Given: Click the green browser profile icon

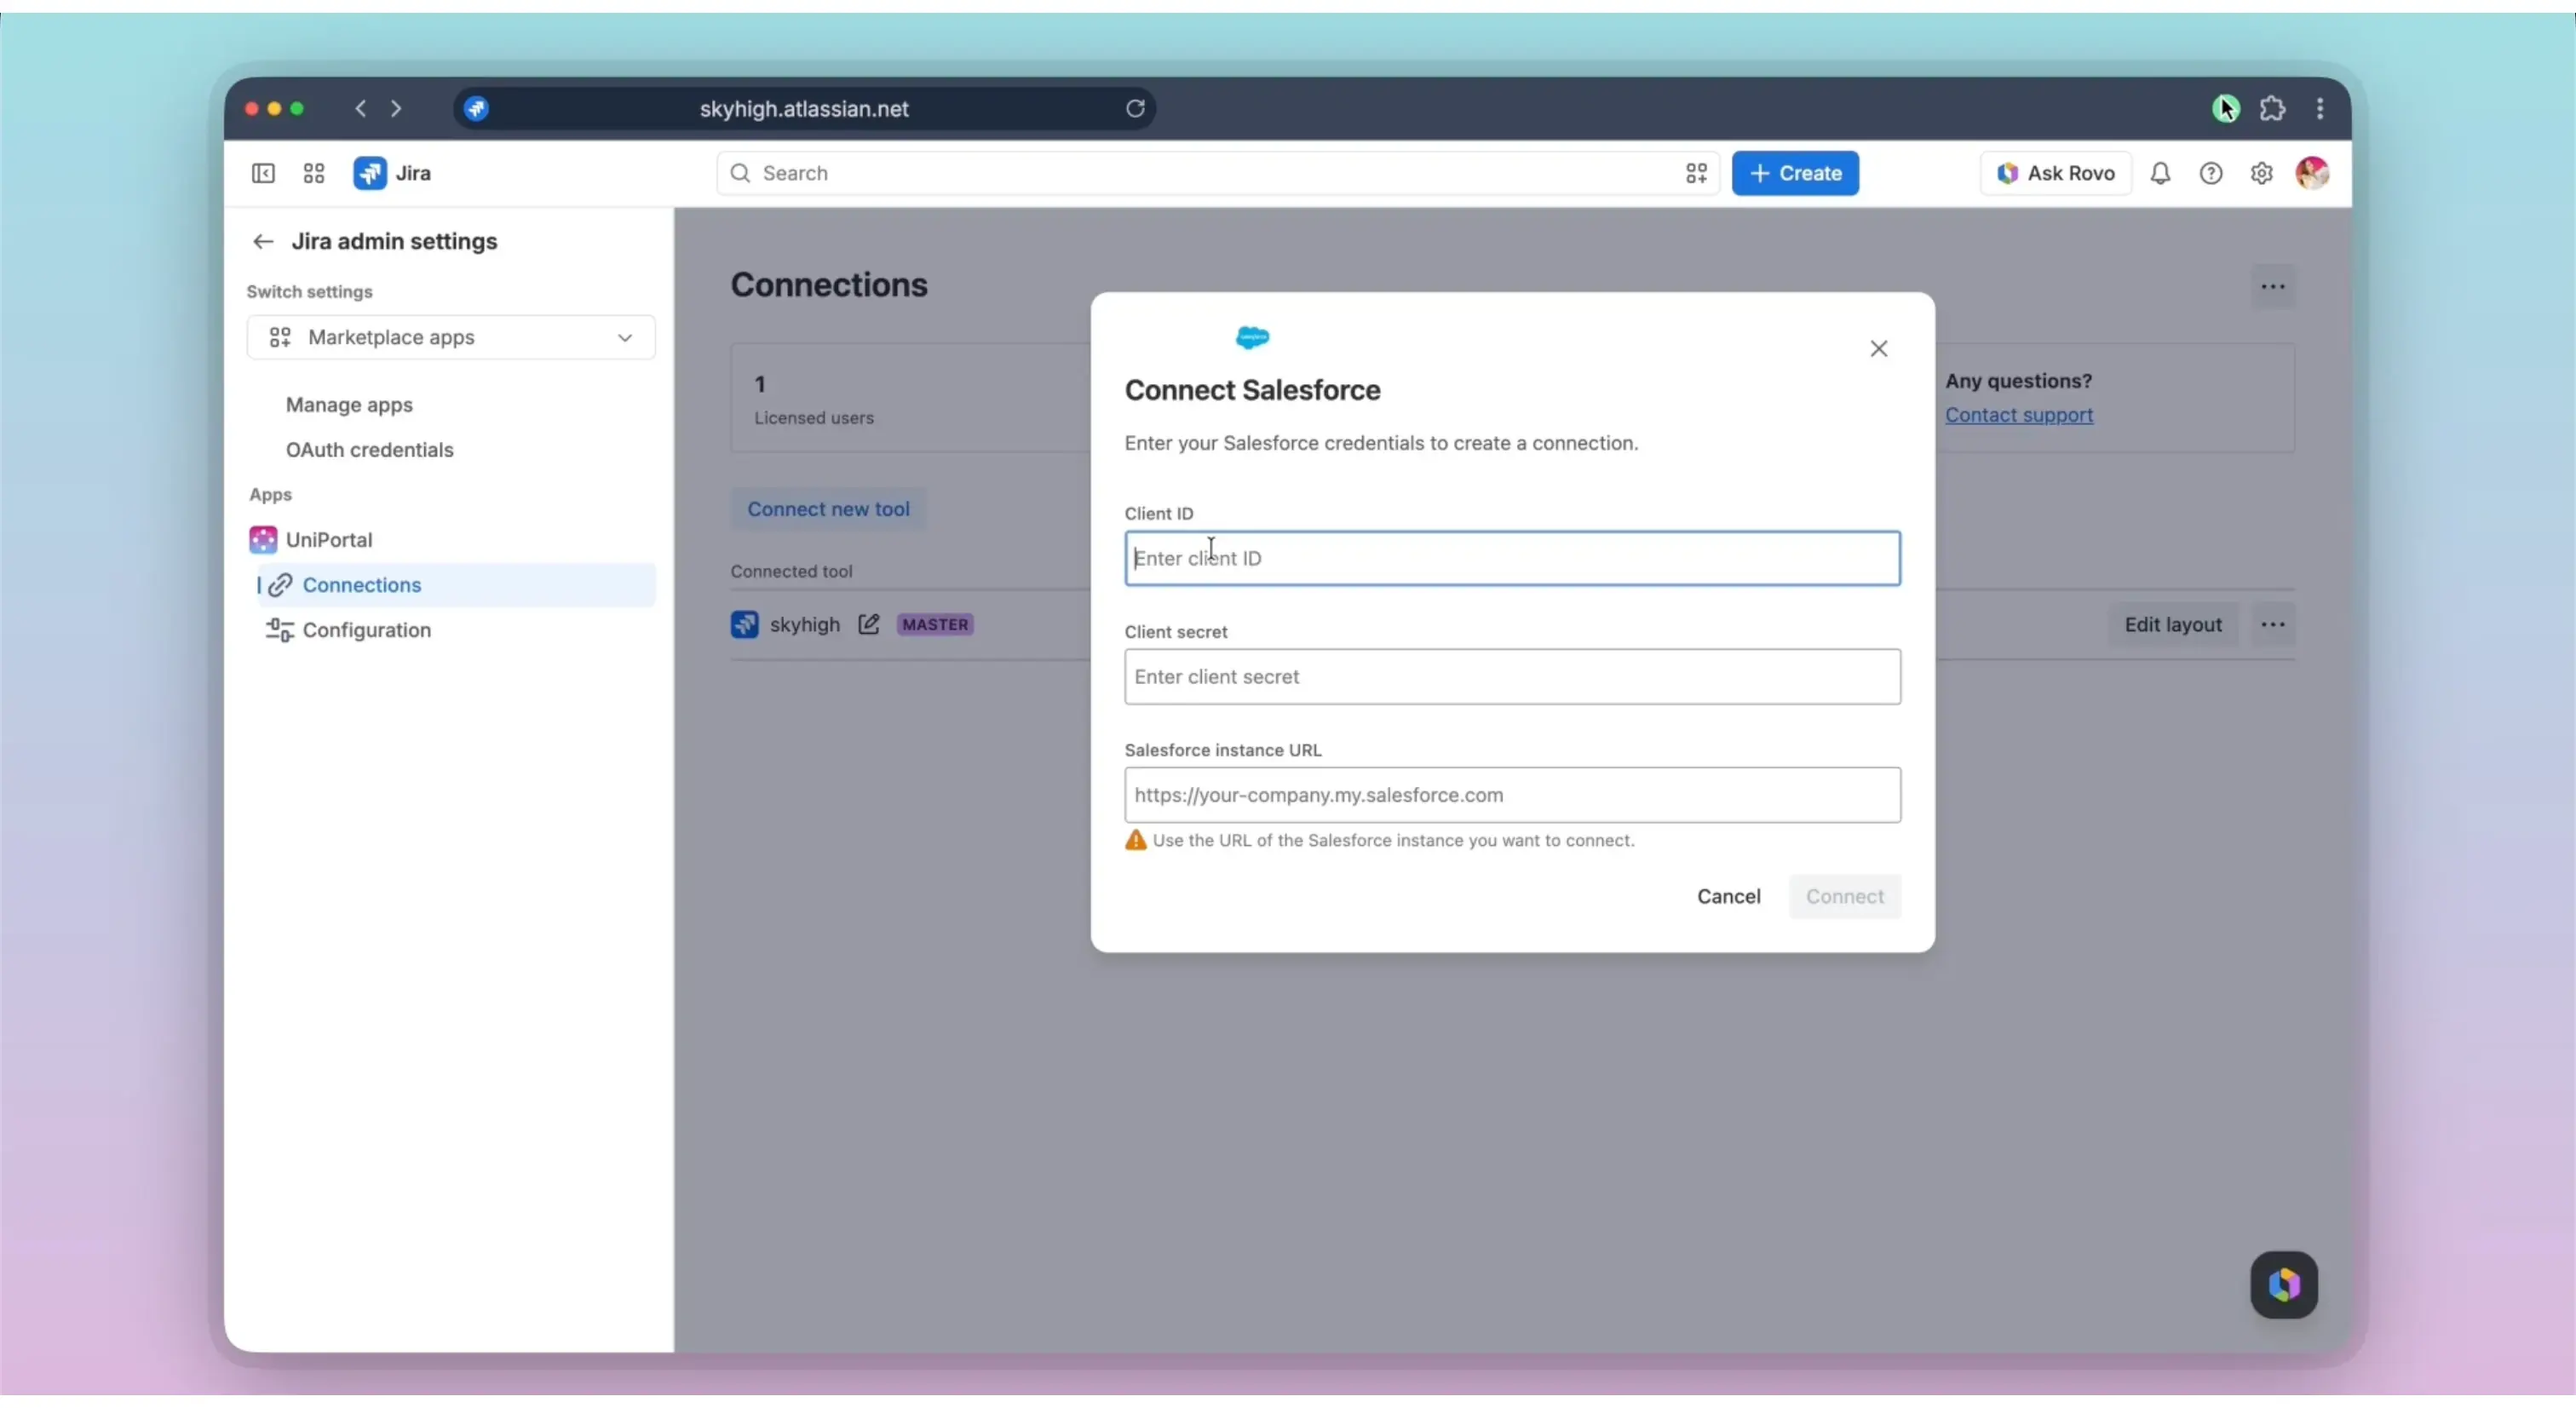Looking at the screenshot, I should (2226, 109).
